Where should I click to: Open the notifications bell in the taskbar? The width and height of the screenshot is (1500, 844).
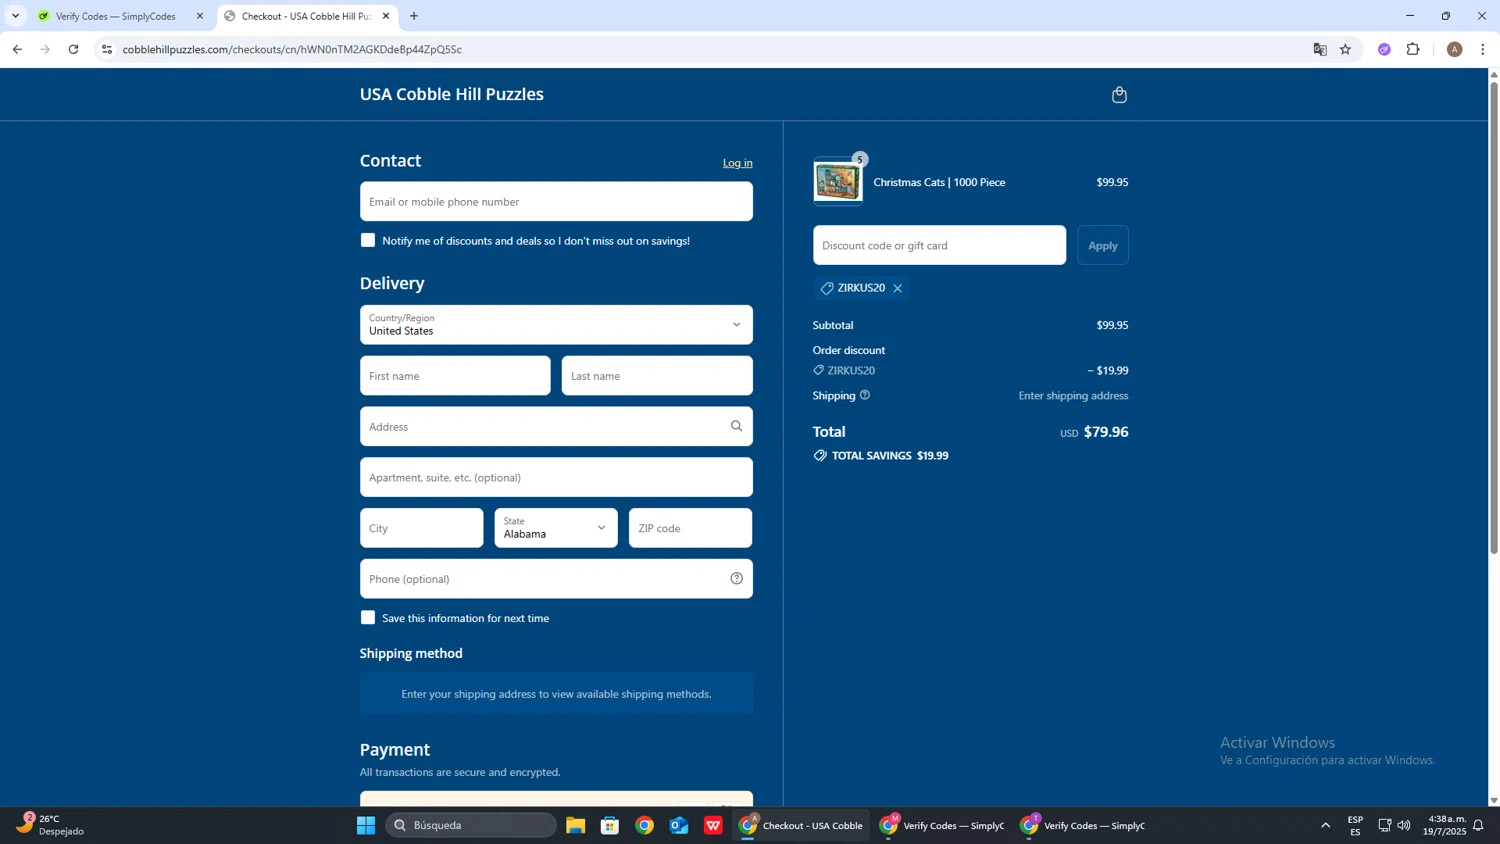[1478, 825]
